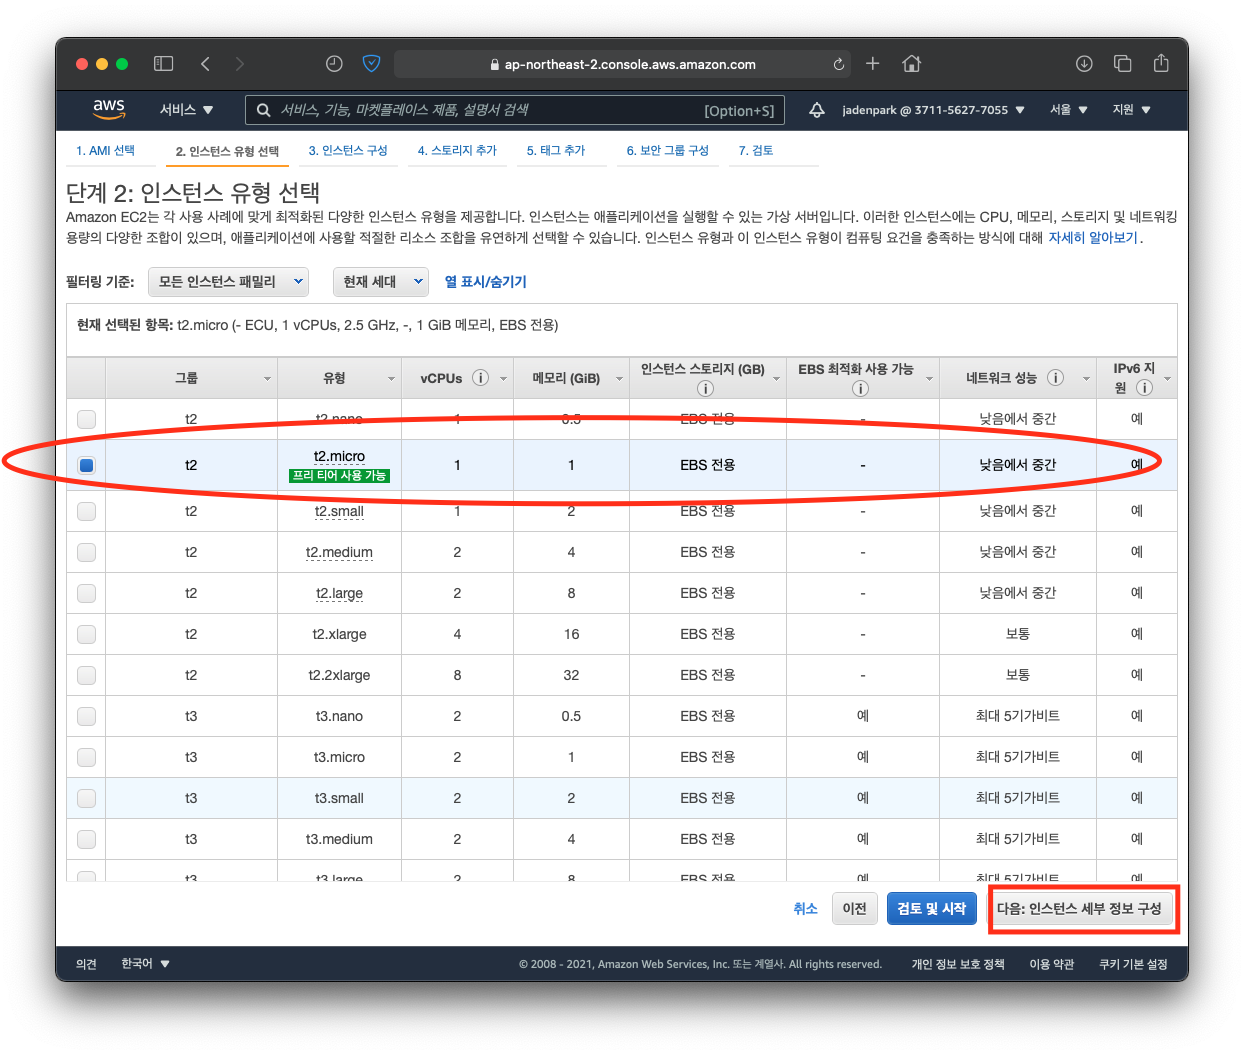This screenshot has width=1244, height=1055.
Task: Go back with Safari's back arrow
Action: [205, 64]
